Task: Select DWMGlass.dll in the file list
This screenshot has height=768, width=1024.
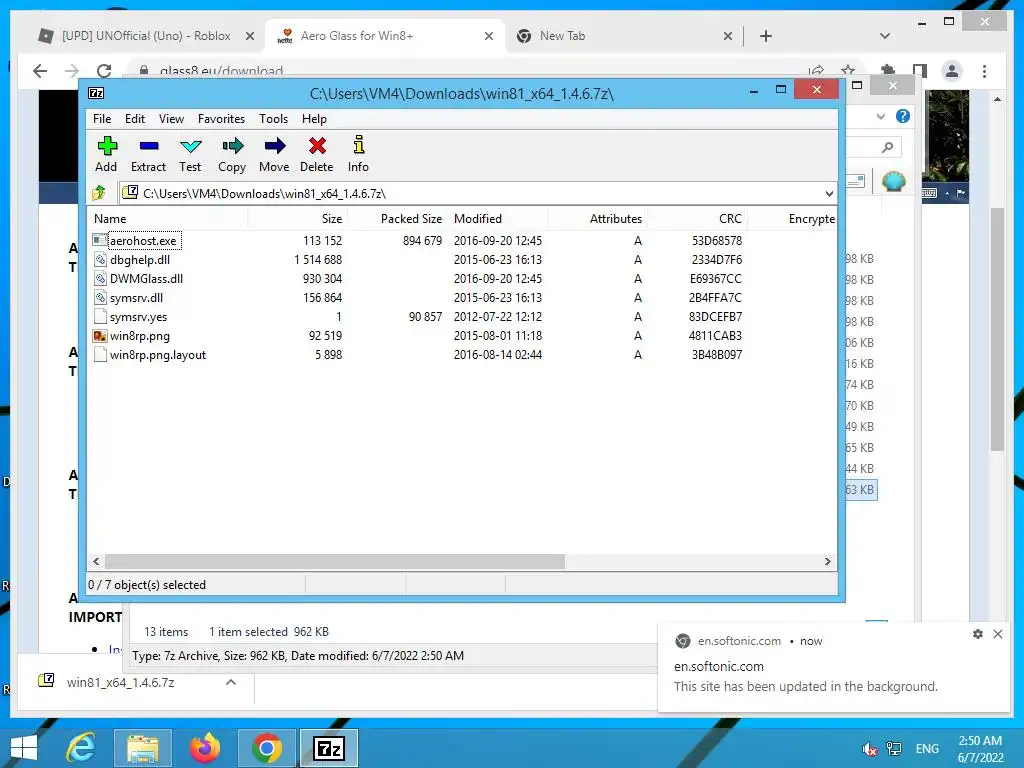Action: tap(146, 278)
